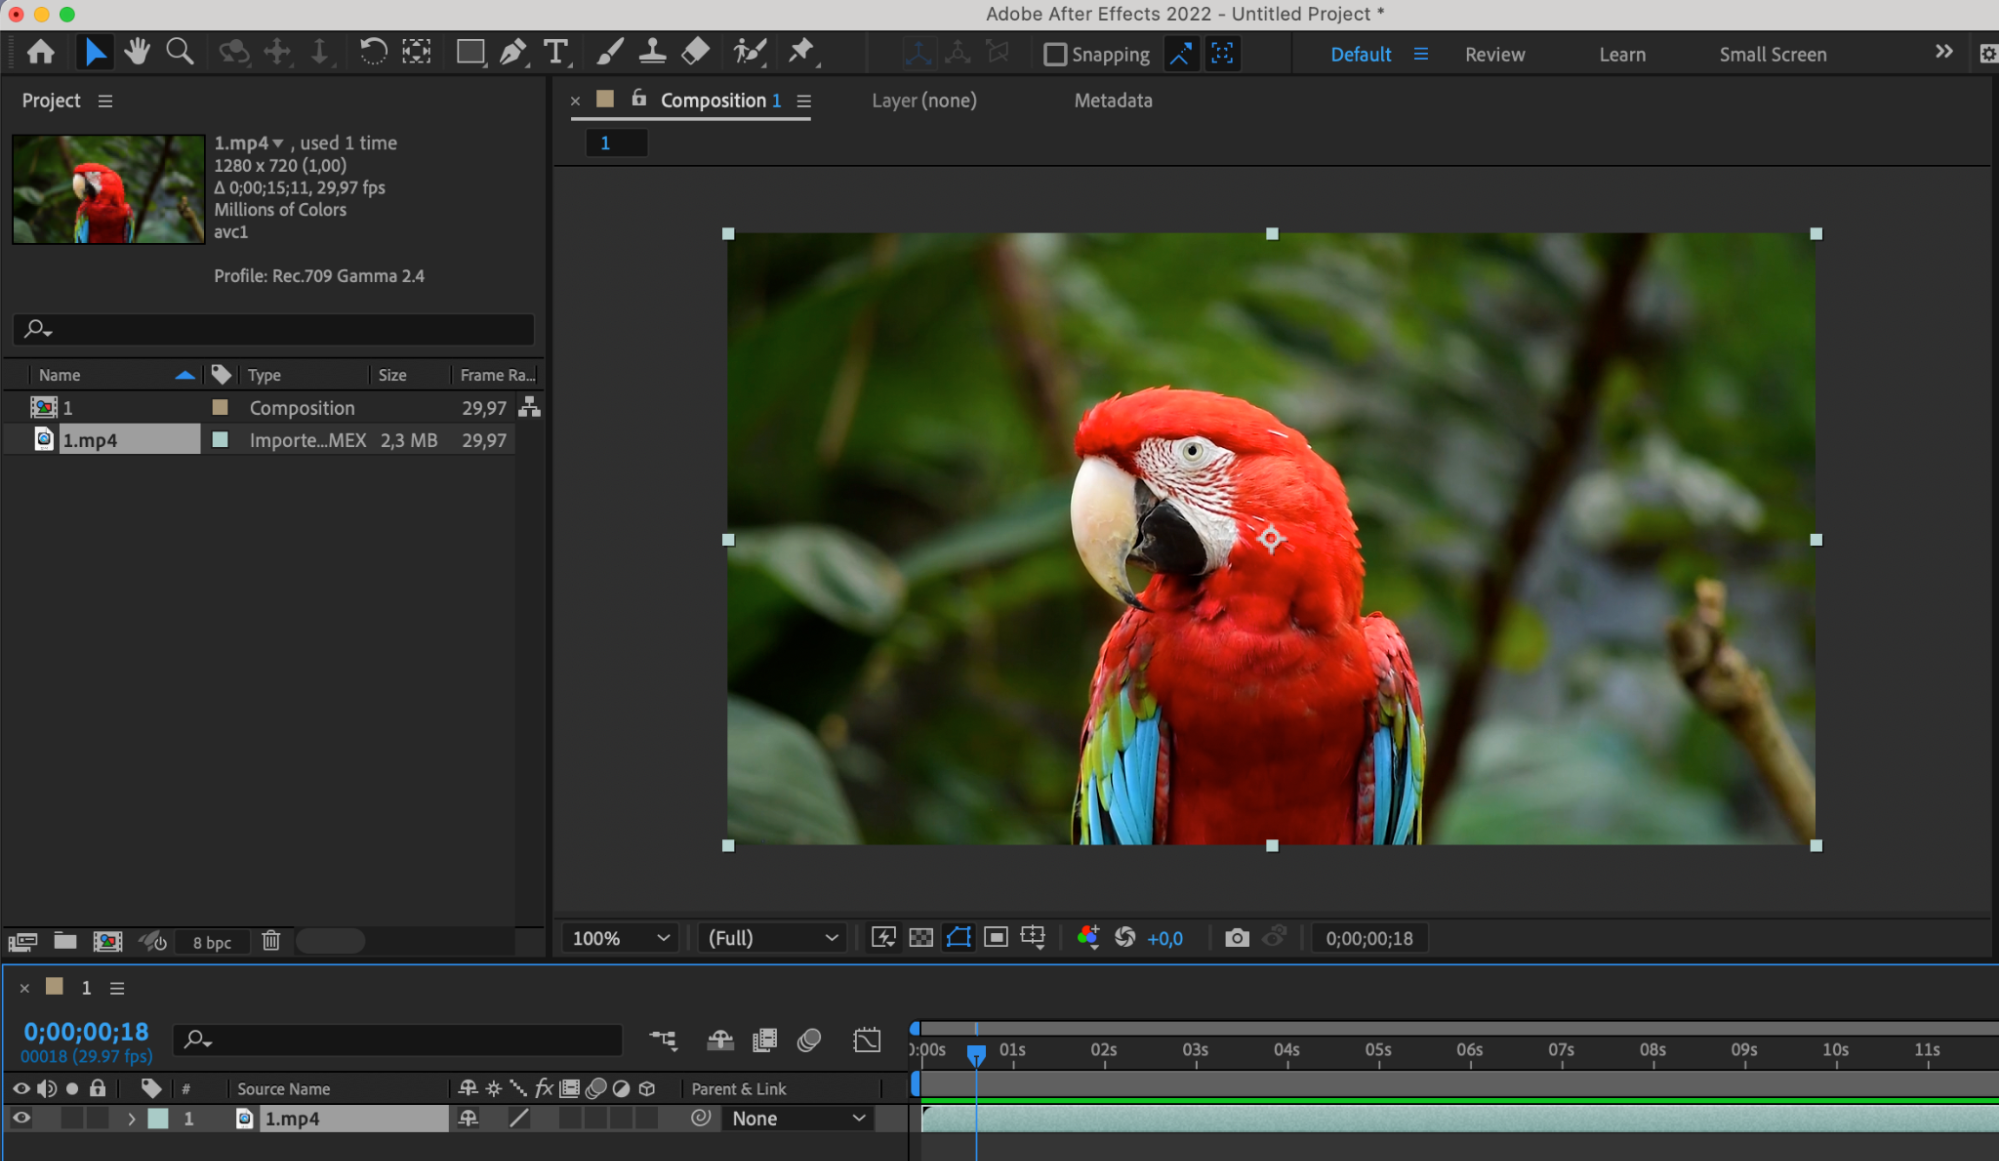
Task: Click the Take Snapshot camera icon
Action: point(1237,938)
